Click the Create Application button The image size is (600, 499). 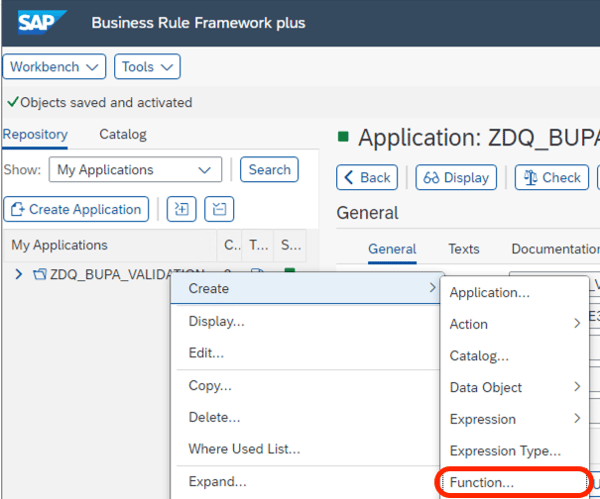(x=76, y=209)
